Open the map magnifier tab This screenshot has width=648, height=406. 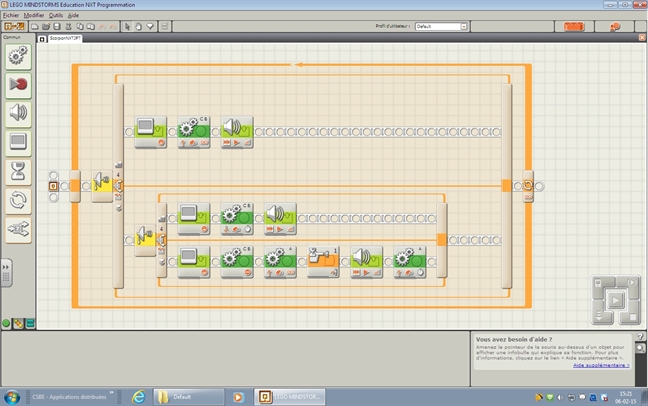pyautogui.click(x=640, y=348)
